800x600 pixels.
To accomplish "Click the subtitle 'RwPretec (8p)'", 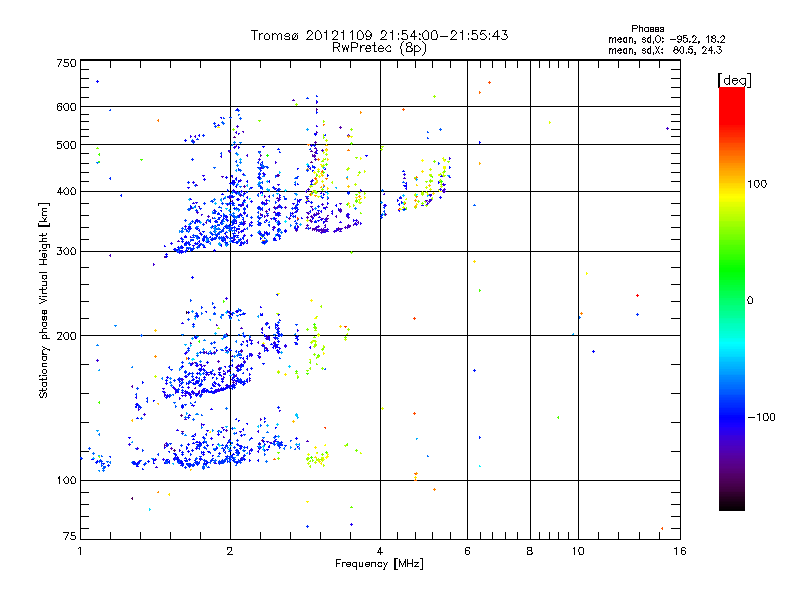I will tap(379, 48).
